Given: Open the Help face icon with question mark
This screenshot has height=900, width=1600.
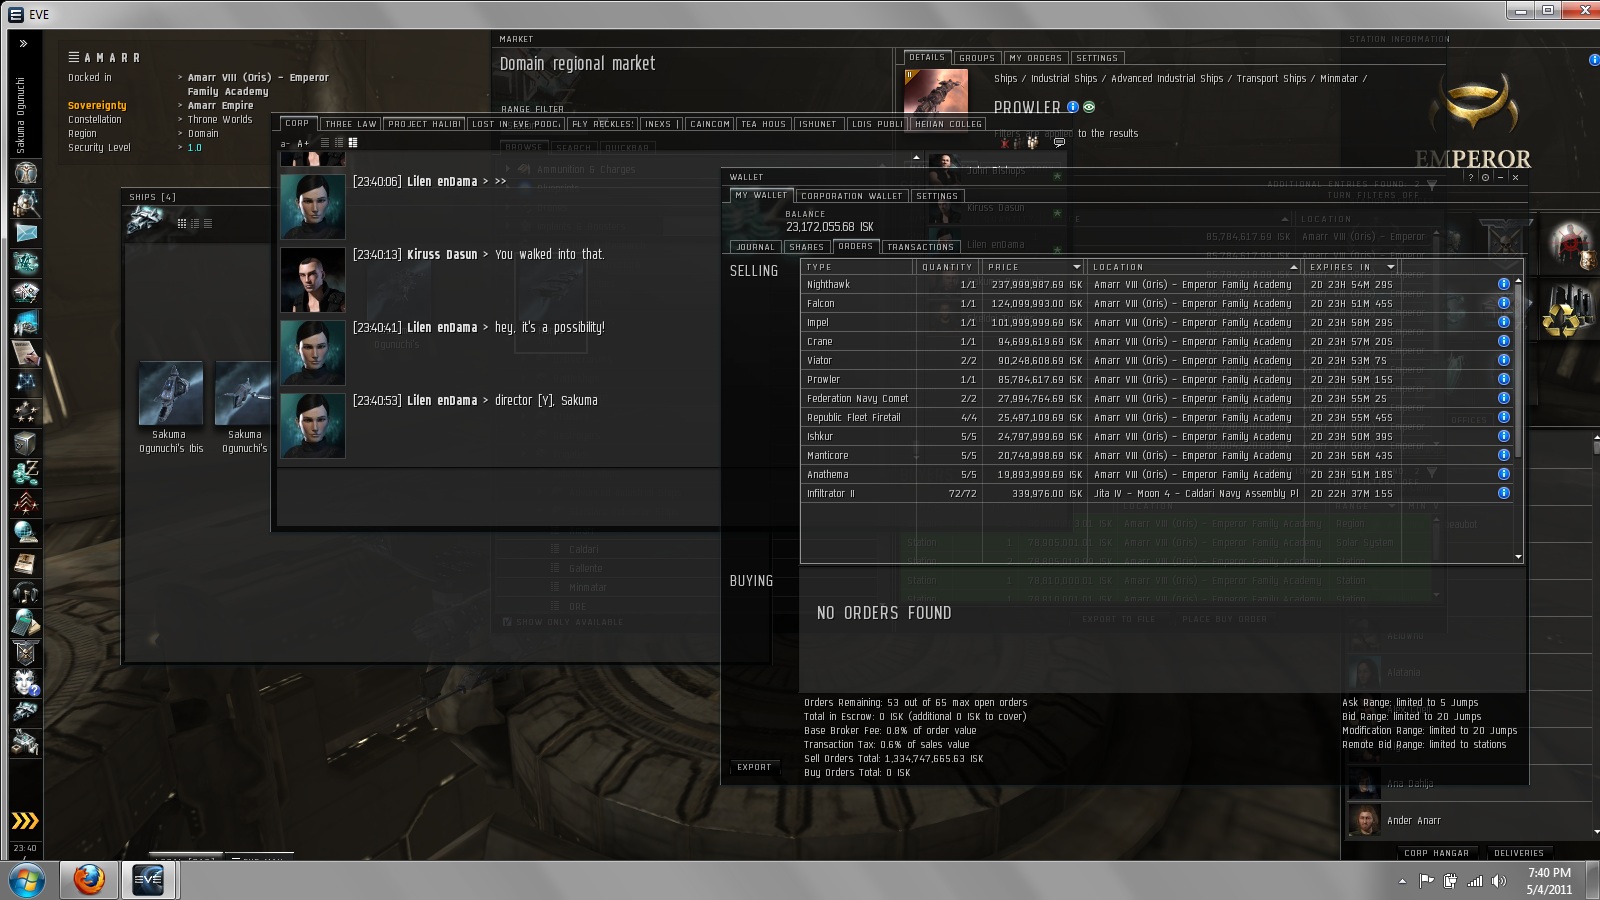Looking at the screenshot, I should (x=26, y=683).
